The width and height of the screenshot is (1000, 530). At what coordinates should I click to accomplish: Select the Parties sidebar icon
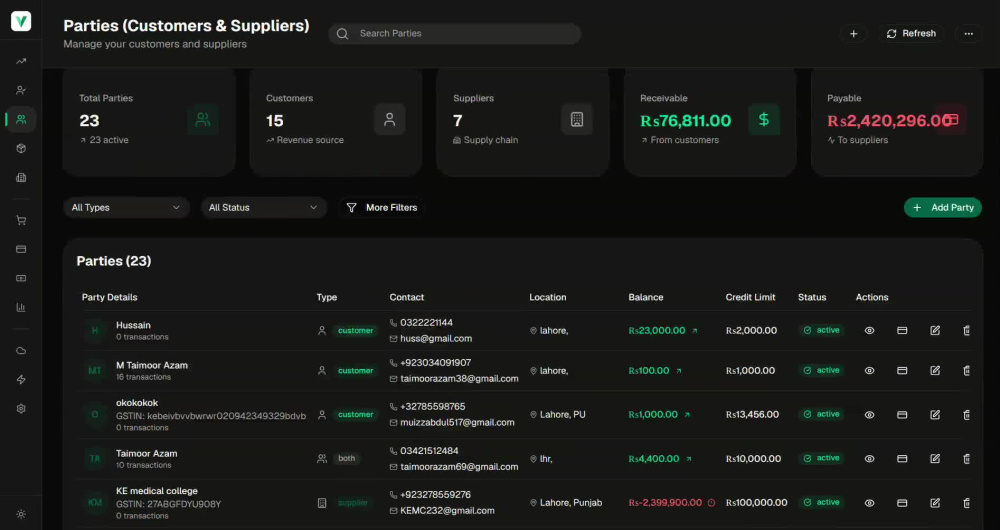(x=21, y=119)
